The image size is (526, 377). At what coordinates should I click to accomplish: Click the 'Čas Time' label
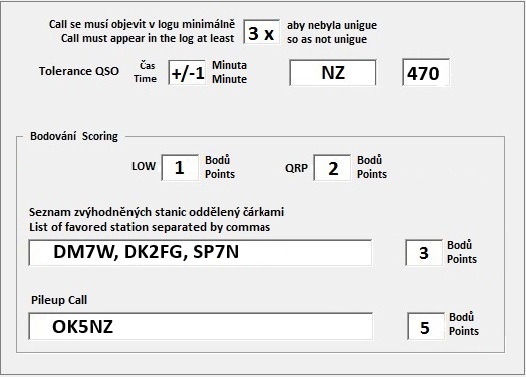click(x=146, y=72)
